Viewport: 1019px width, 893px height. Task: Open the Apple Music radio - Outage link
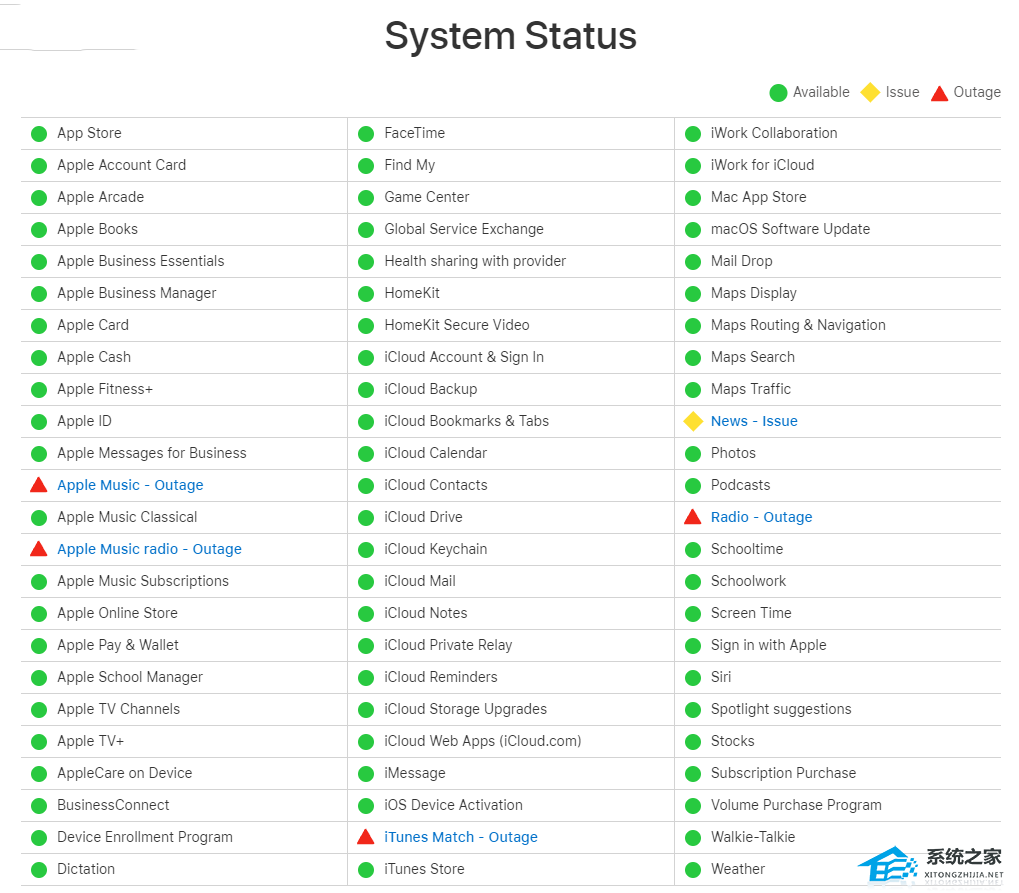(x=149, y=549)
